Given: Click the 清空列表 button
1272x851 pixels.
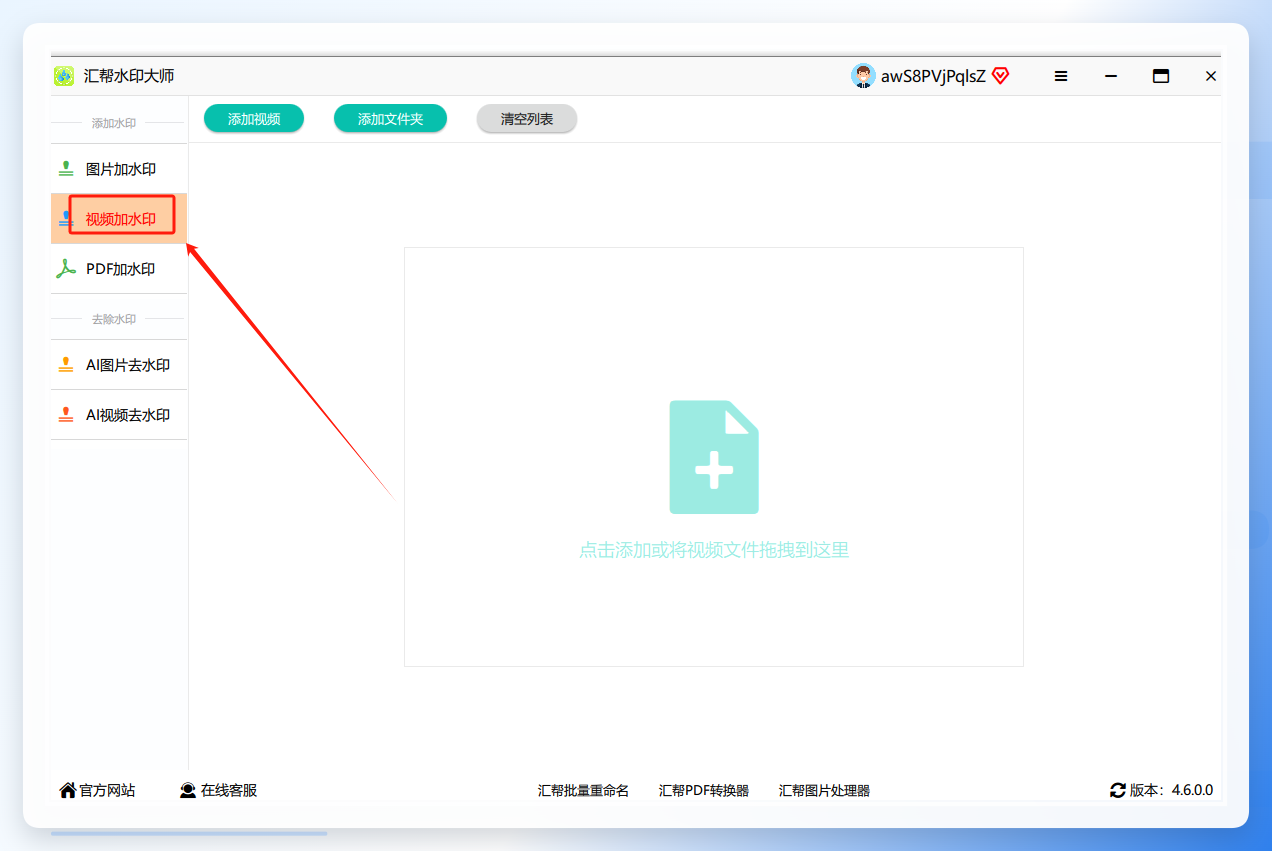Looking at the screenshot, I should (x=527, y=119).
